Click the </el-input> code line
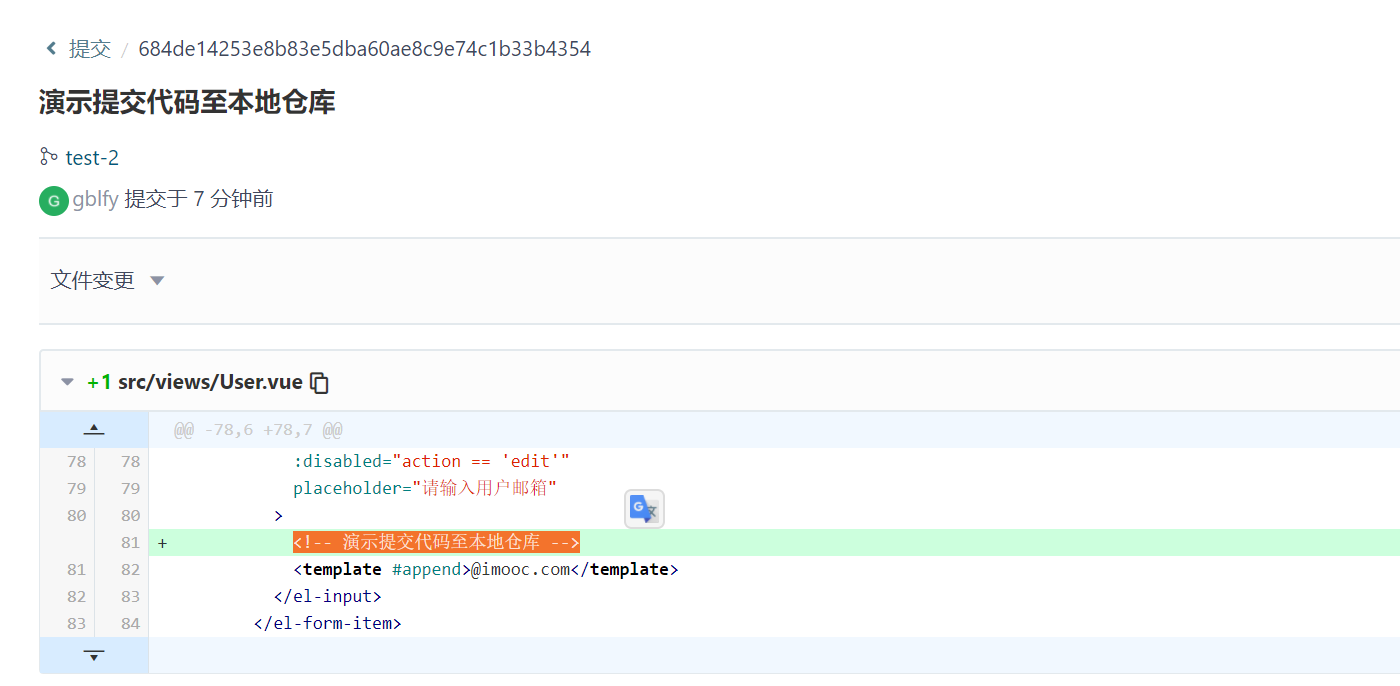This screenshot has height=686, width=1400. (x=328, y=596)
